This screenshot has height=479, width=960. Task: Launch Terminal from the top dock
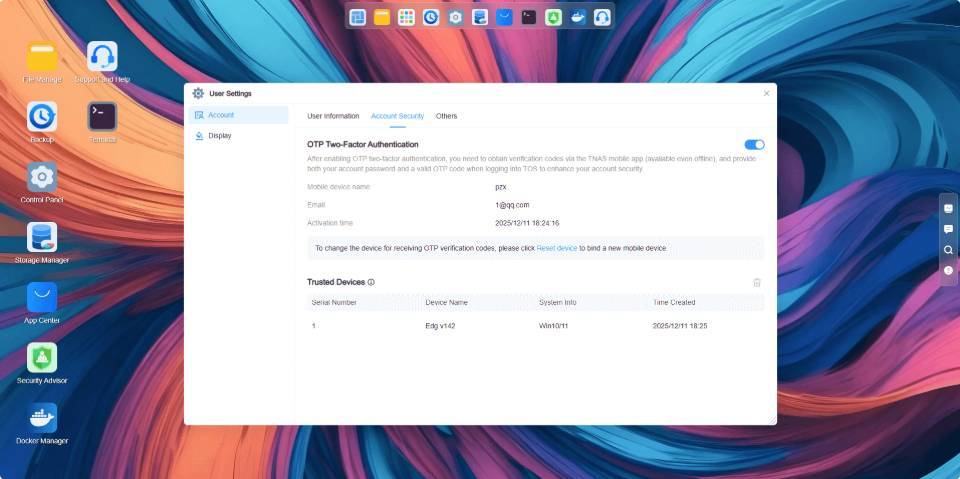[x=529, y=17]
